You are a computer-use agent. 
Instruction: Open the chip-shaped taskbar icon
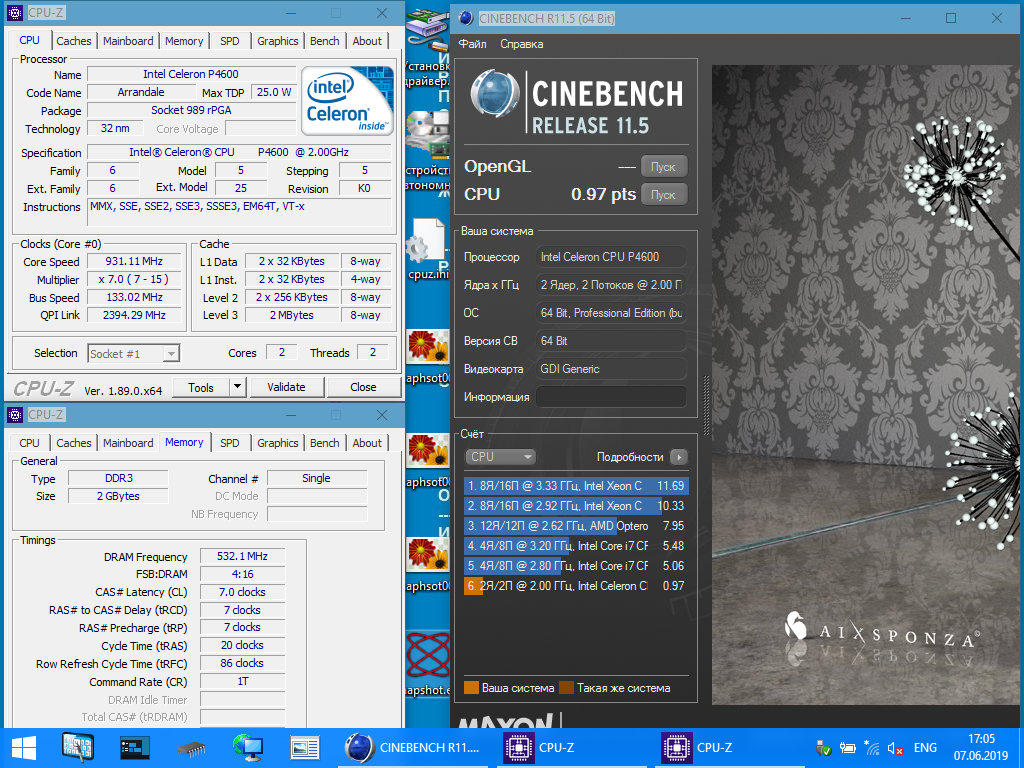pos(191,748)
